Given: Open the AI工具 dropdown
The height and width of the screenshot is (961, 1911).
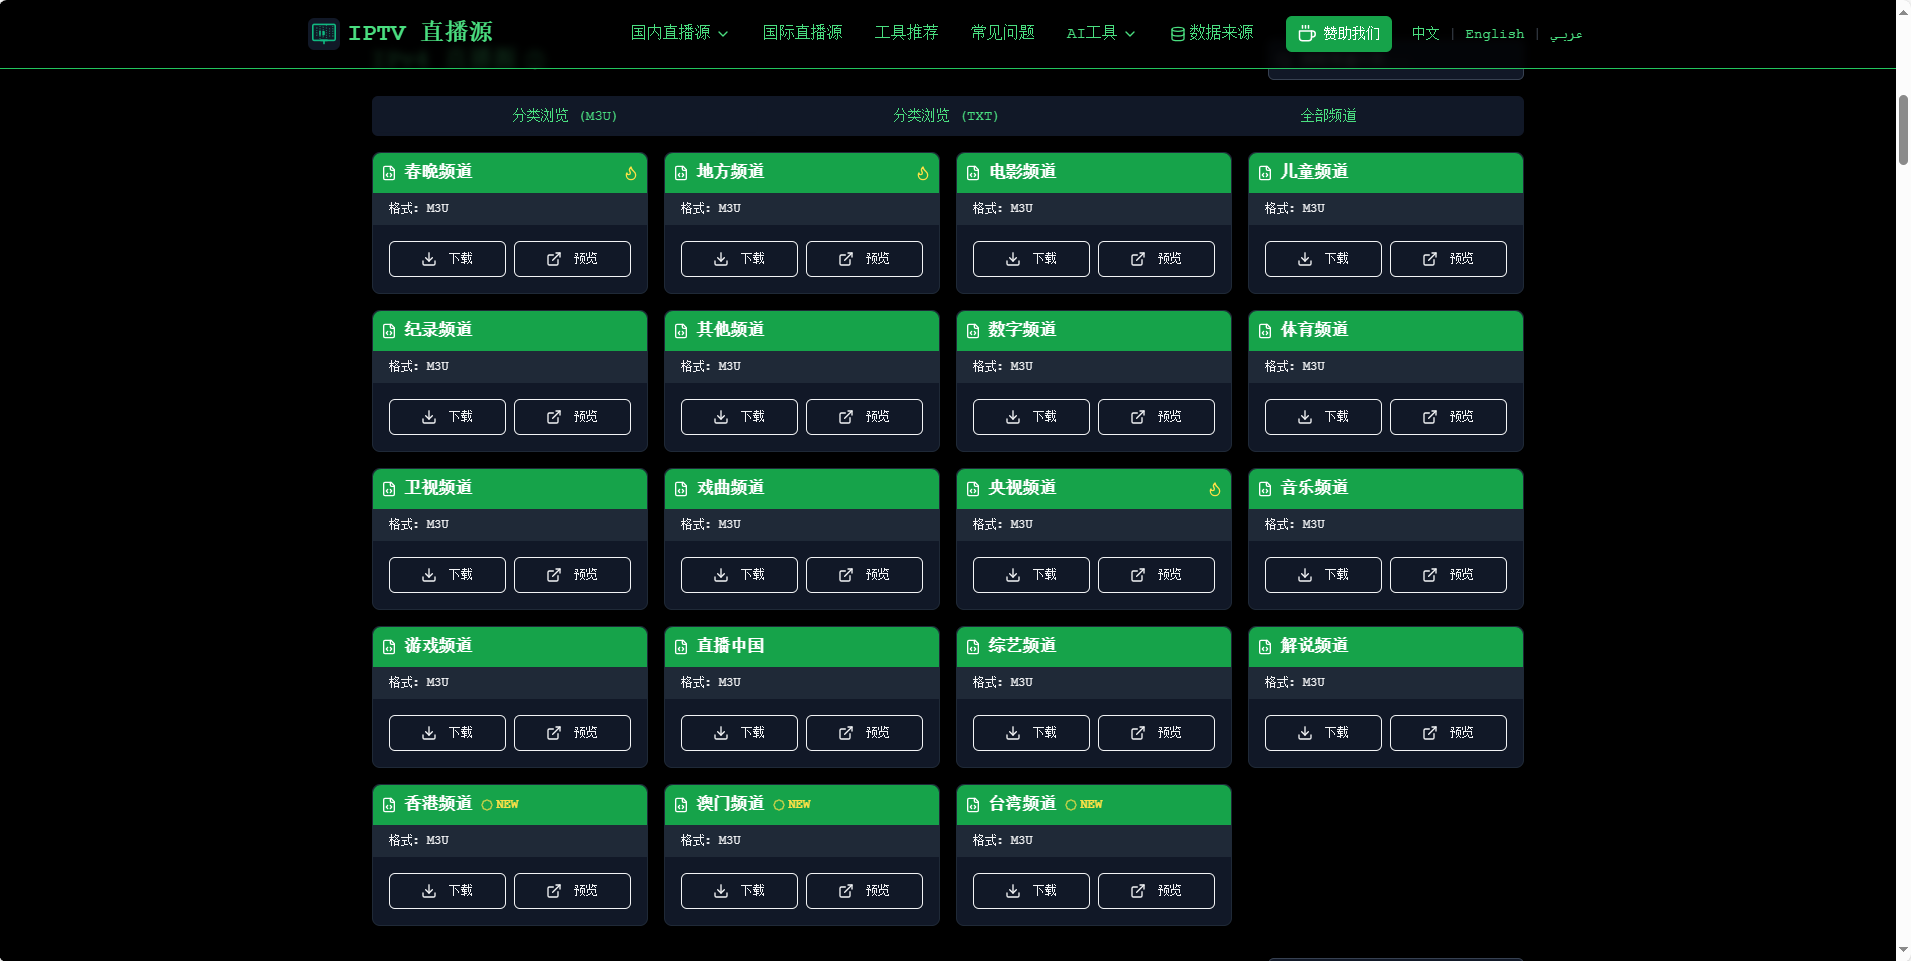Looking at the screenshot, I should [1099, 32].
